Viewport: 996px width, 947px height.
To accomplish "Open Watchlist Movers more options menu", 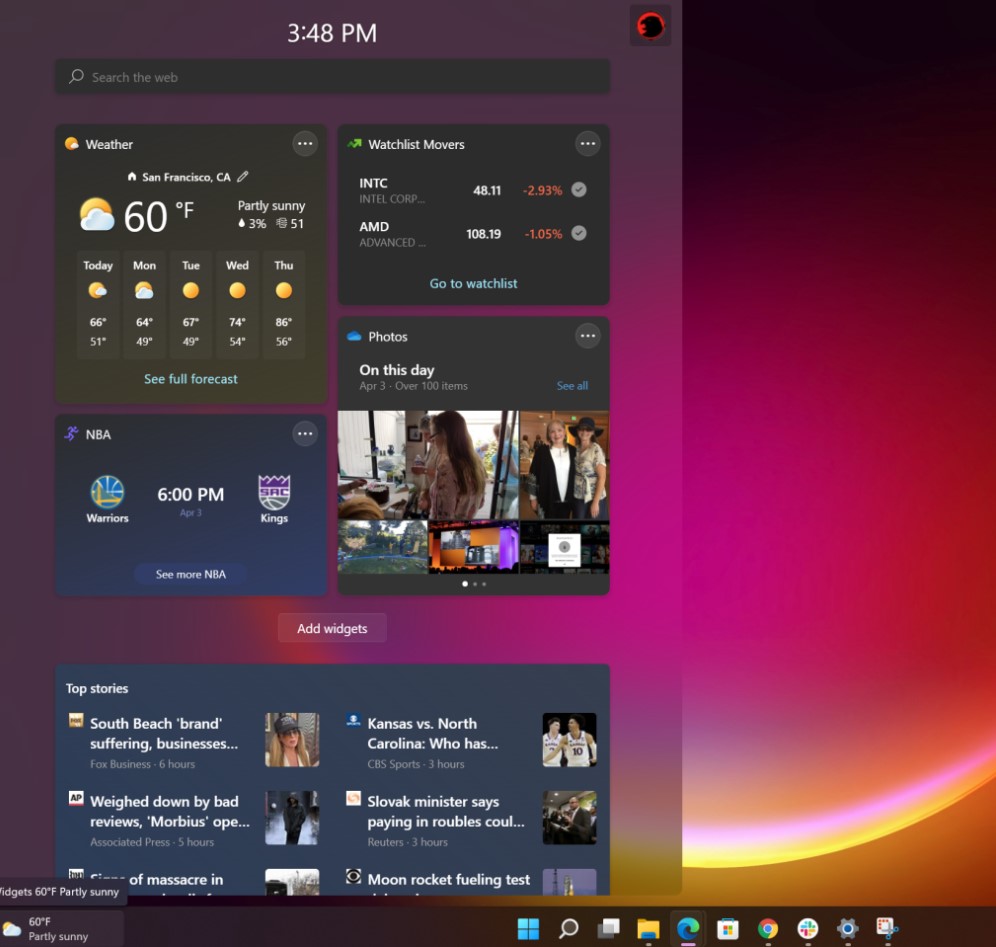I will [x=588, y=144].
